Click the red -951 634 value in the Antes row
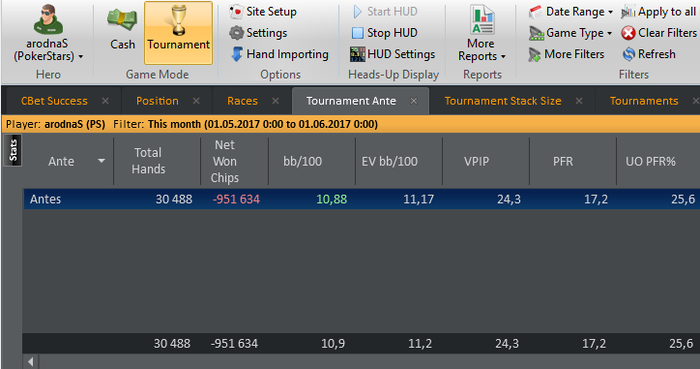This screenshot has height=369, width=700. click(236, 199)
